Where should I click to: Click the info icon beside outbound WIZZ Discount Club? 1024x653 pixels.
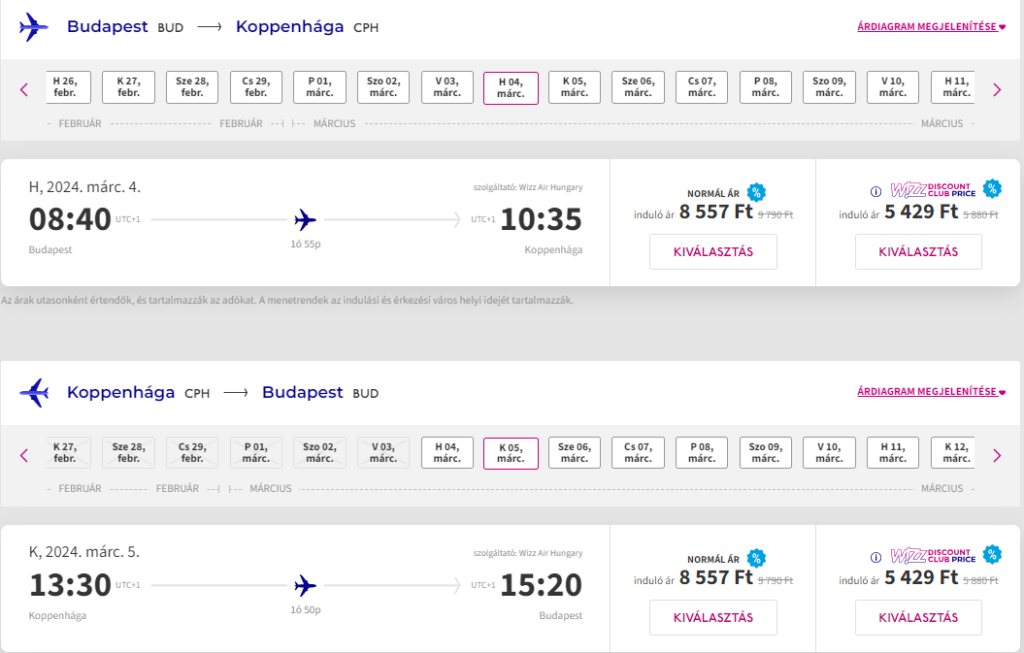pyautogui.click(x=876, y=191)
